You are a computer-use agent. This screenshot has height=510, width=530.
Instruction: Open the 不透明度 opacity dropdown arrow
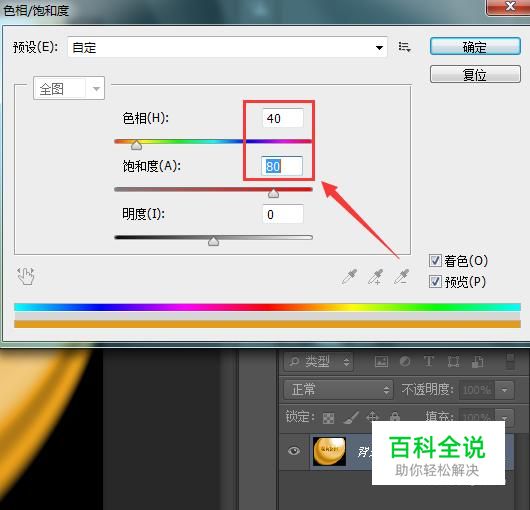504,390
